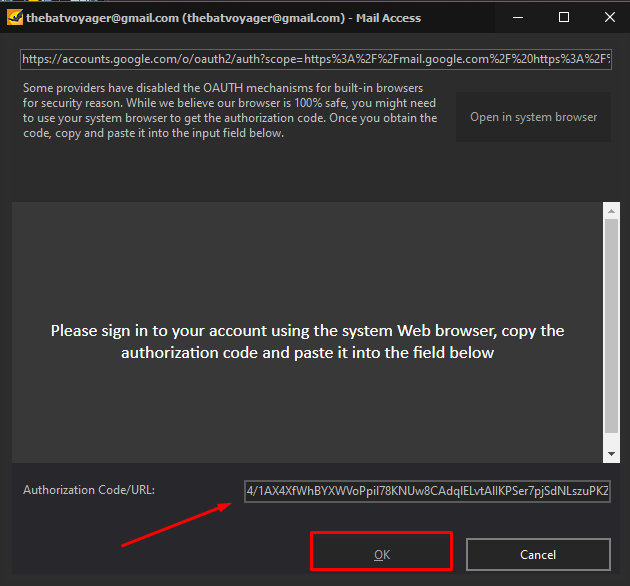This screenshot has width=630, height=586.
Task: Open in system browser button
Action: tap(533, 117)
